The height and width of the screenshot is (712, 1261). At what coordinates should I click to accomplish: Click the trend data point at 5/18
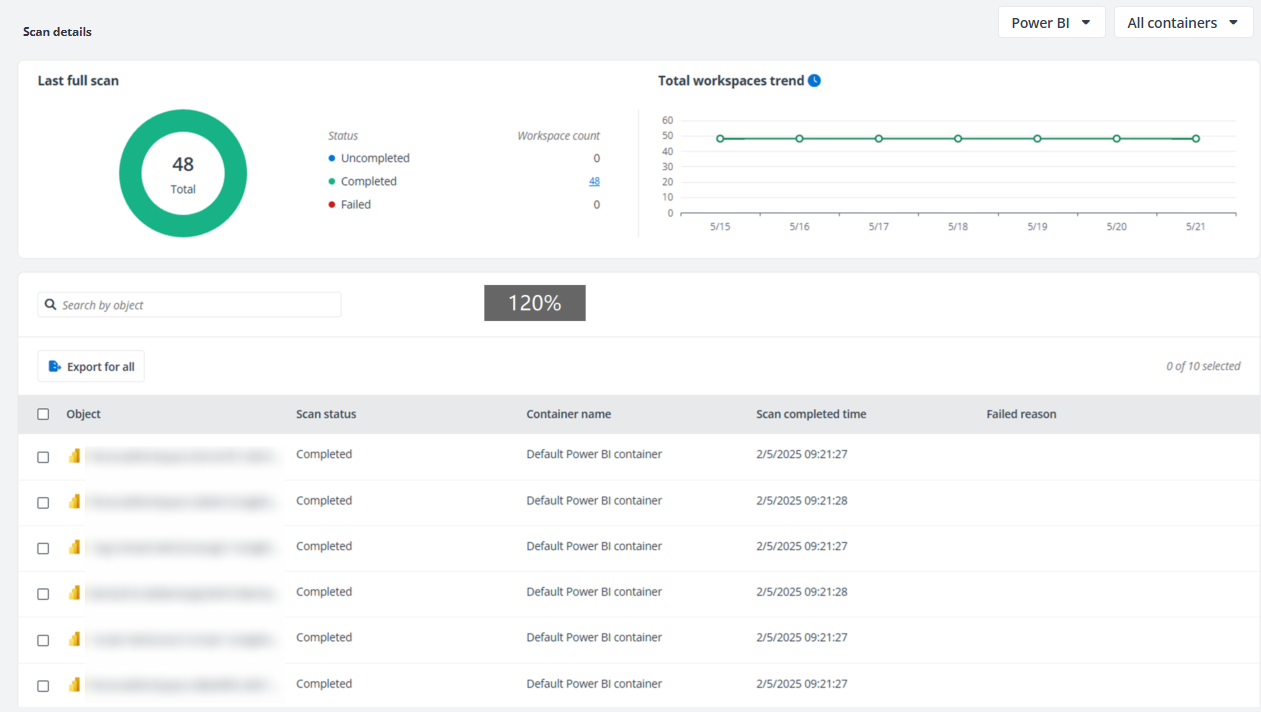[958, 139]
